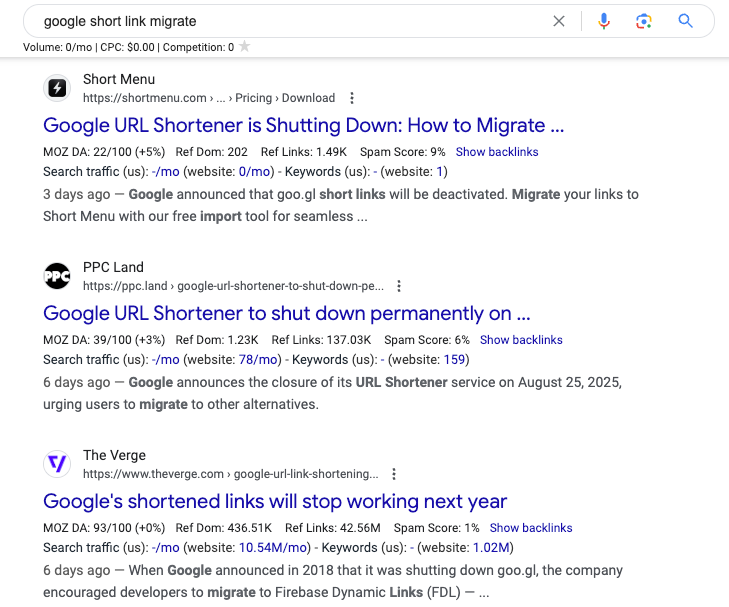Click The Verge website keywords 1.02M
The image size is (729, 607).
491,548
